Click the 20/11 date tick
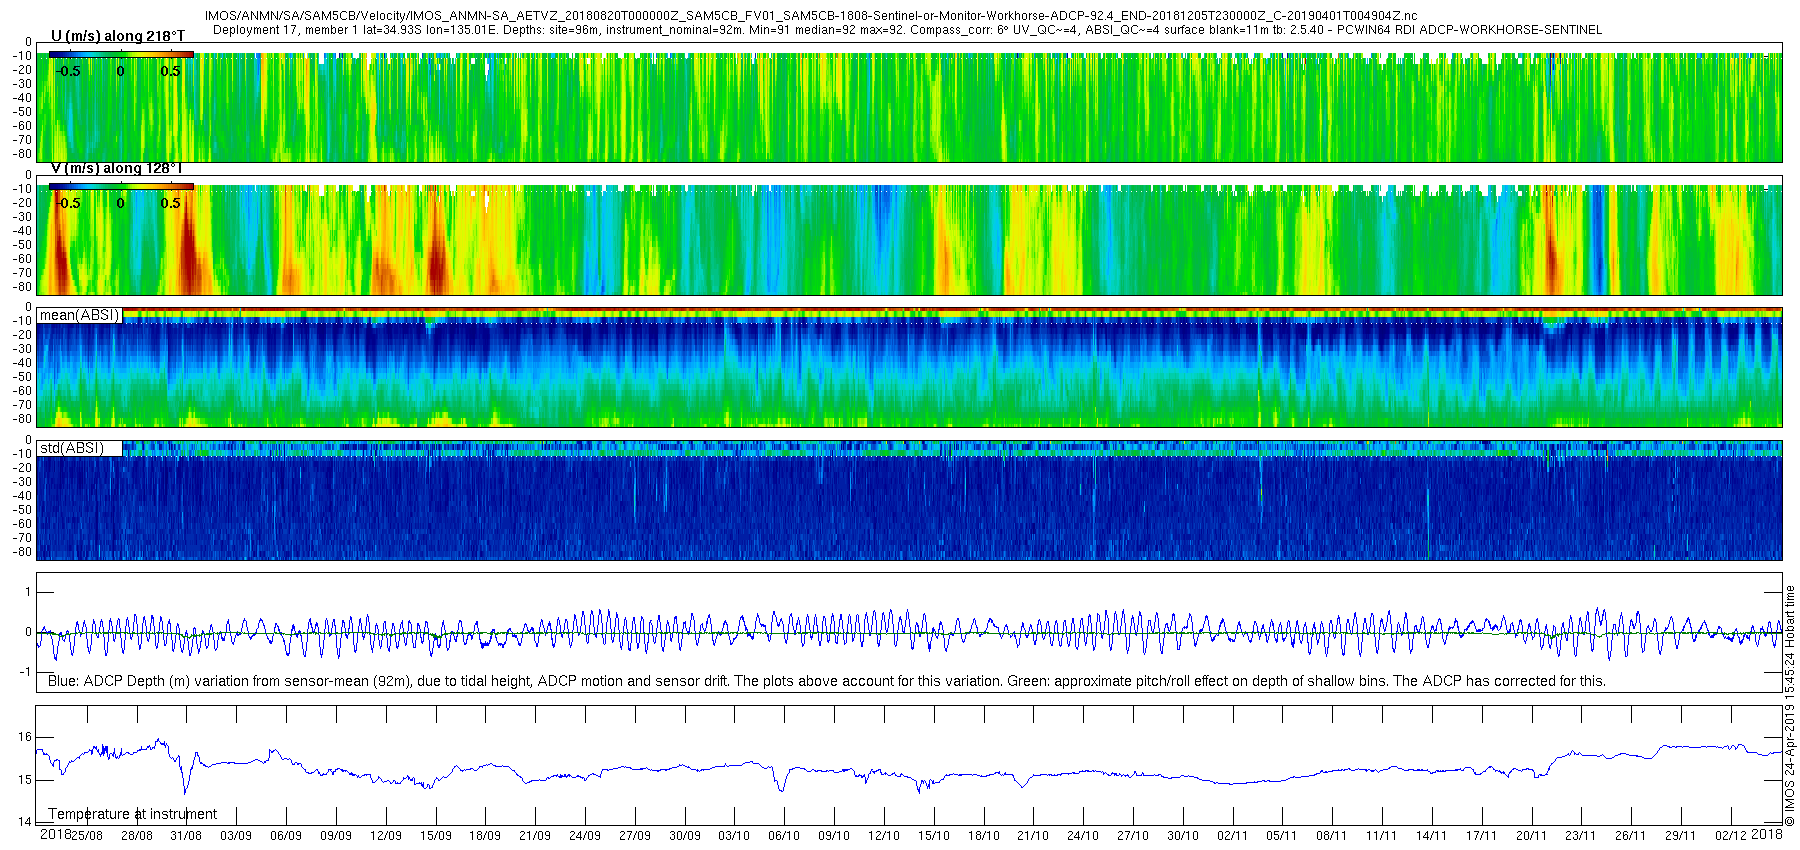 (1531, 836)
